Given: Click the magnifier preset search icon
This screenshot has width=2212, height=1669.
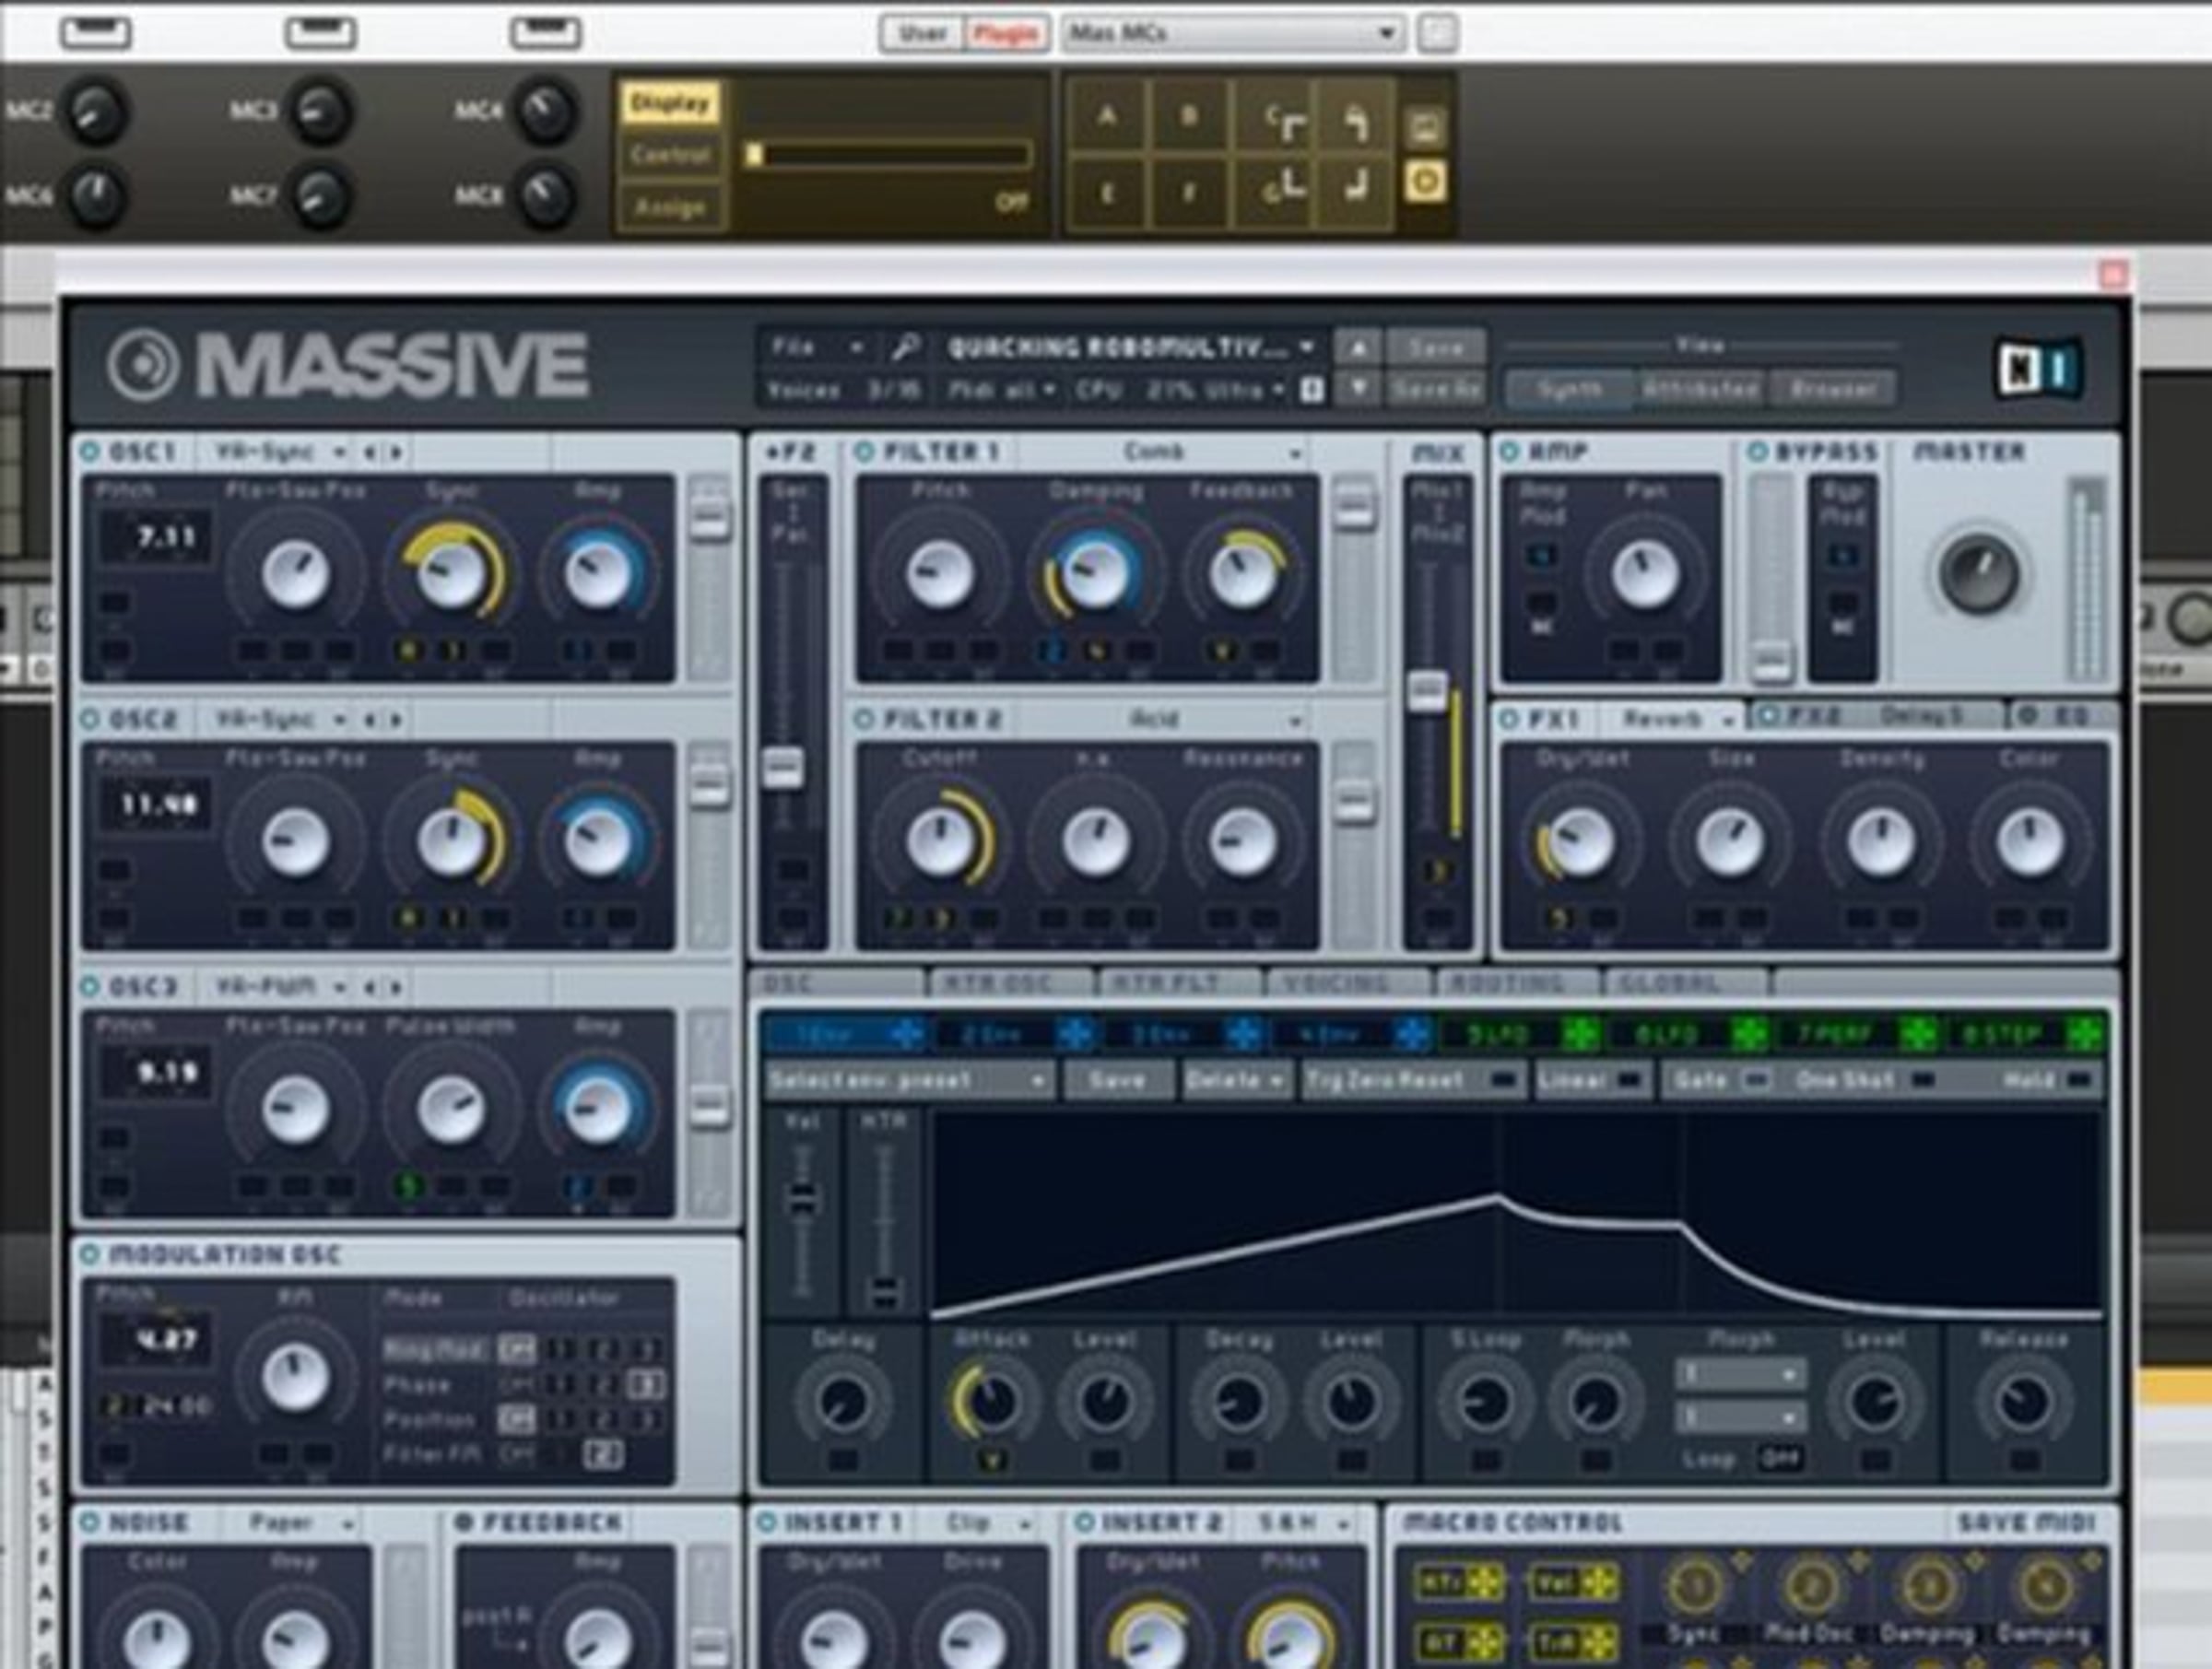Looking at the screenshot, I should (x=905, y=347).
